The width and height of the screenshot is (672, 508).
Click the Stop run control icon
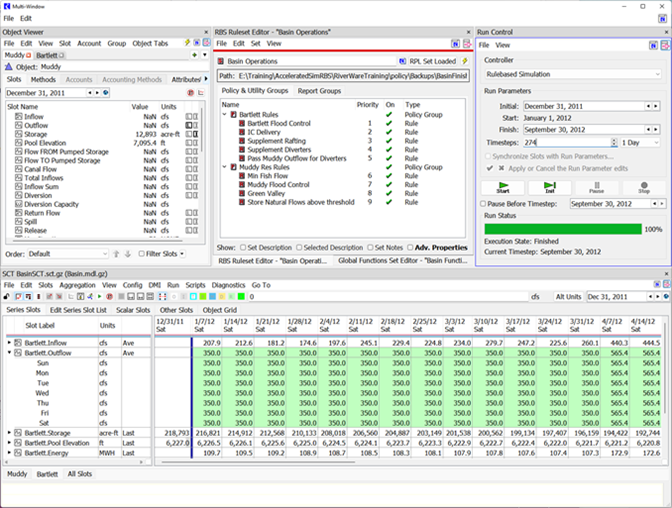coord(642,186)
